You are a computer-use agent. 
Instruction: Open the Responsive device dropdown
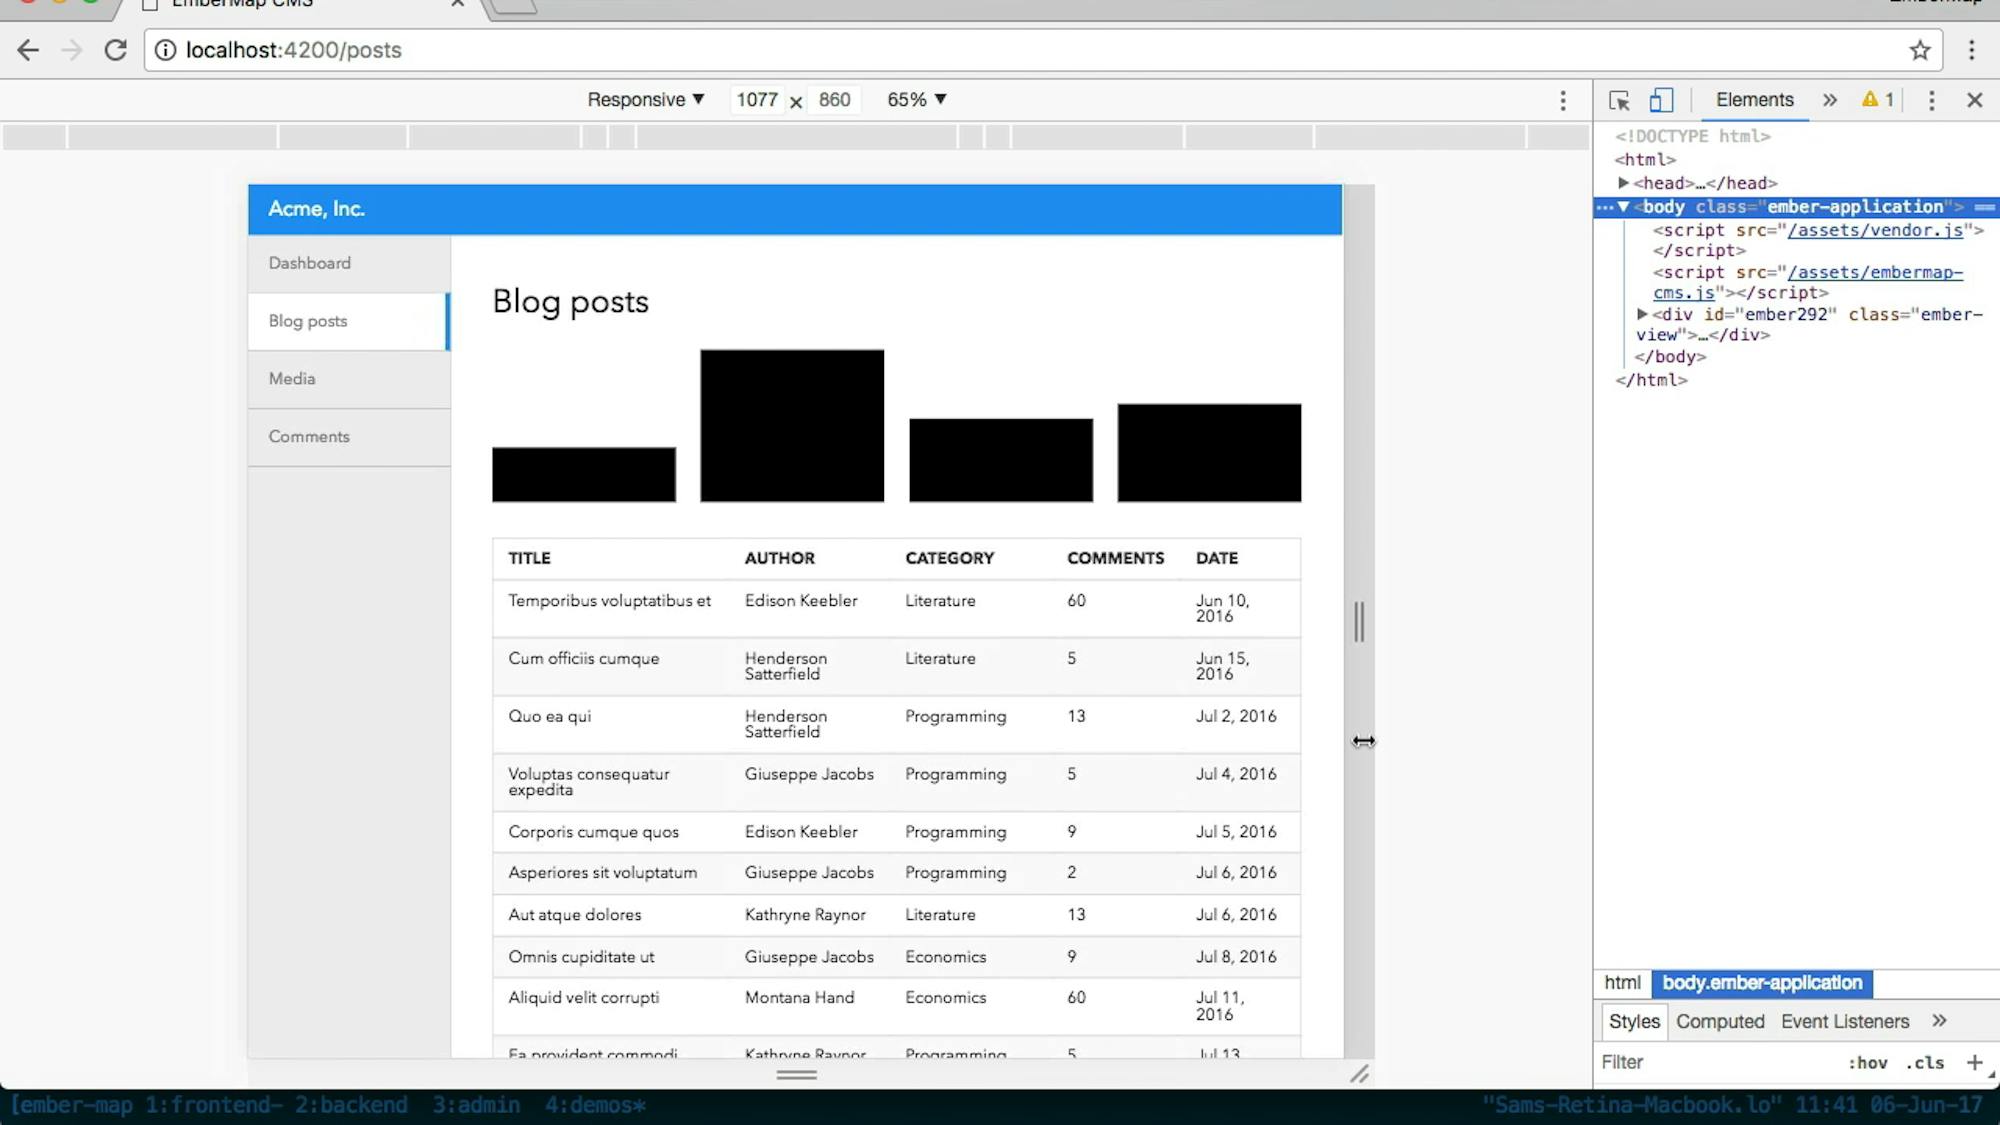click(x=645, y=100)
